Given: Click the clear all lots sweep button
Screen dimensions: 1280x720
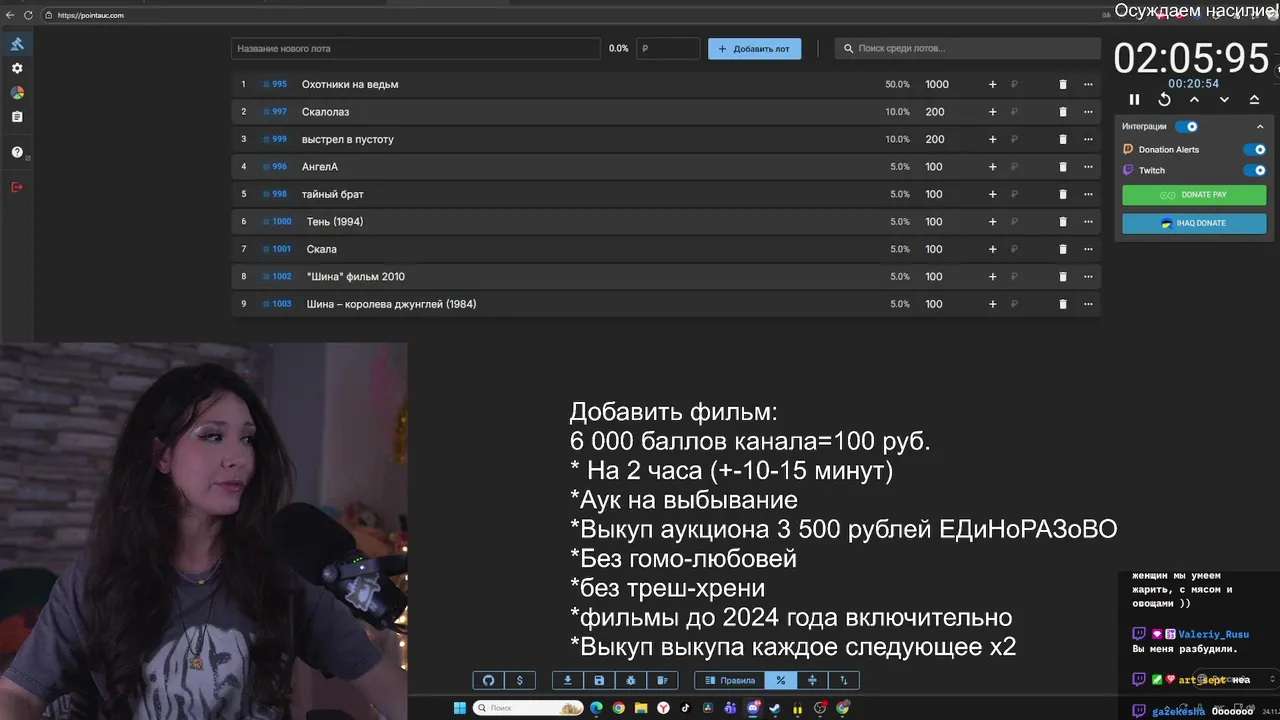Looking at the screenshot, I should click(x=661, y=680).
